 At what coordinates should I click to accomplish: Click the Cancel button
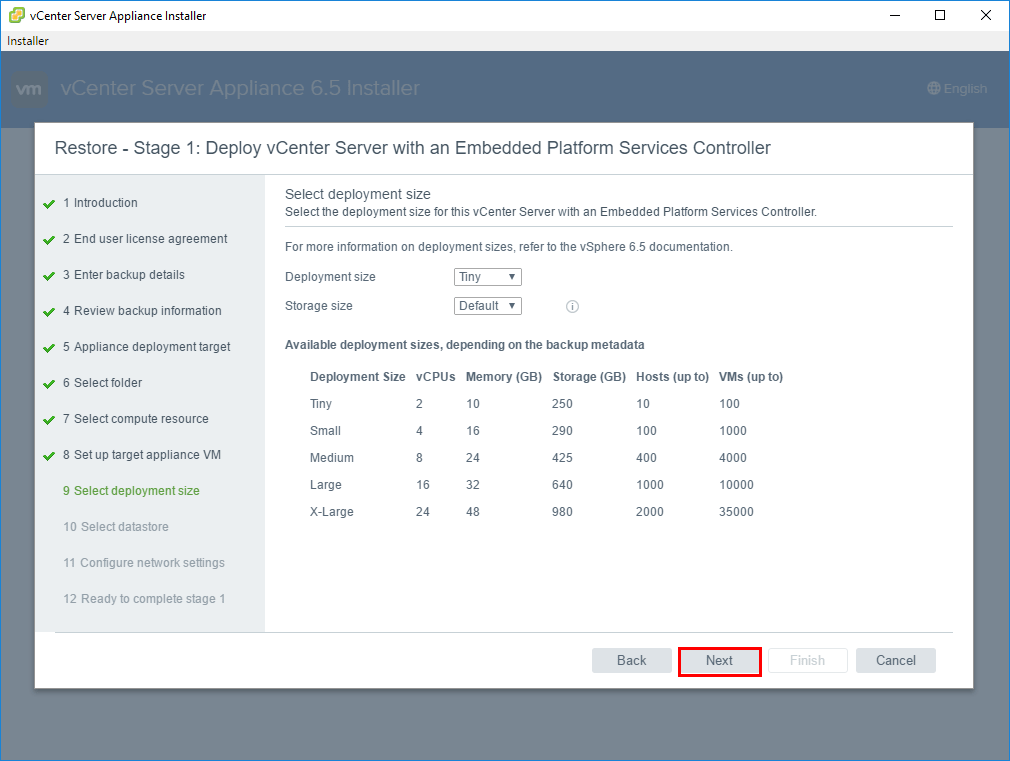tap(895, 661)
